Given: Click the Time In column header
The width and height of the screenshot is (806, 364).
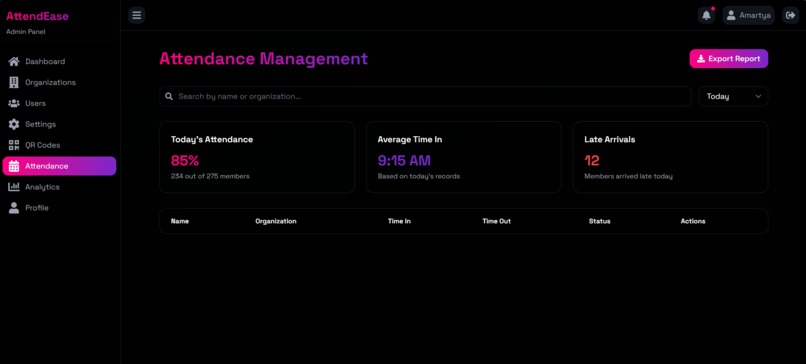Looking at the screenshot, I should pyautogui.click(x=399, y=221).
